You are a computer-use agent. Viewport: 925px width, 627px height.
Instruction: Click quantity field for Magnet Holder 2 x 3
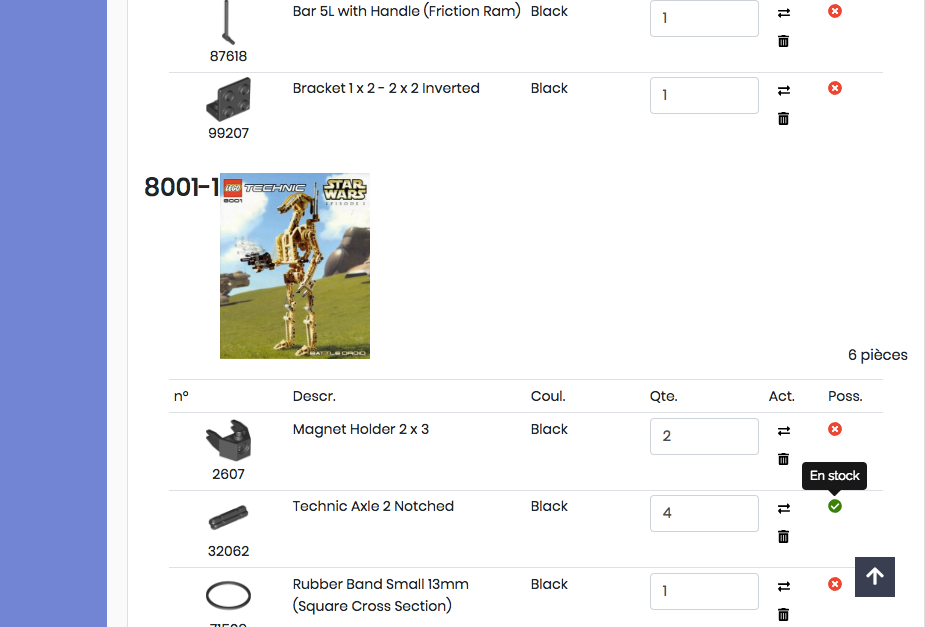click(x=704, y=436)
